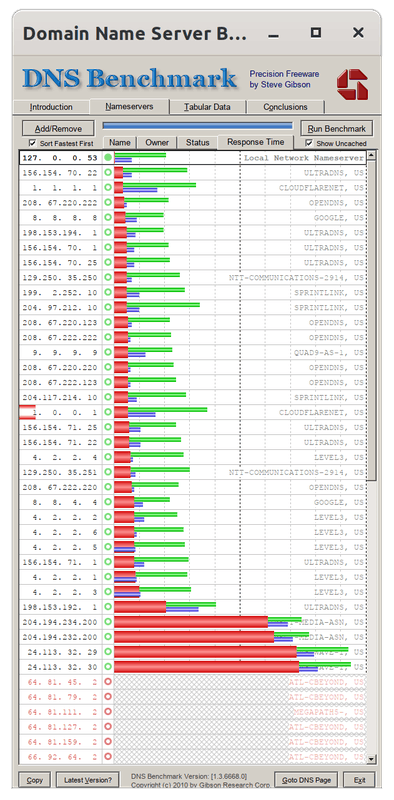This screenshot has width=394, height=800.
Task: Click the status circle for 9.9.9.9
Action: tap(108, 353)
